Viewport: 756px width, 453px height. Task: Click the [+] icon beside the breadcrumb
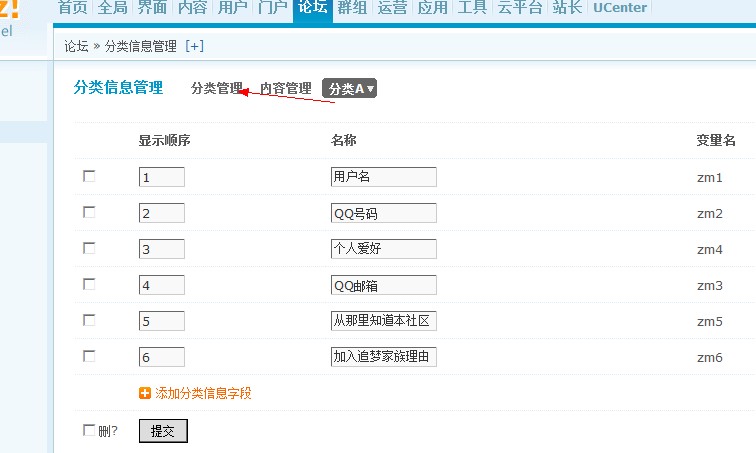(194, 46)
